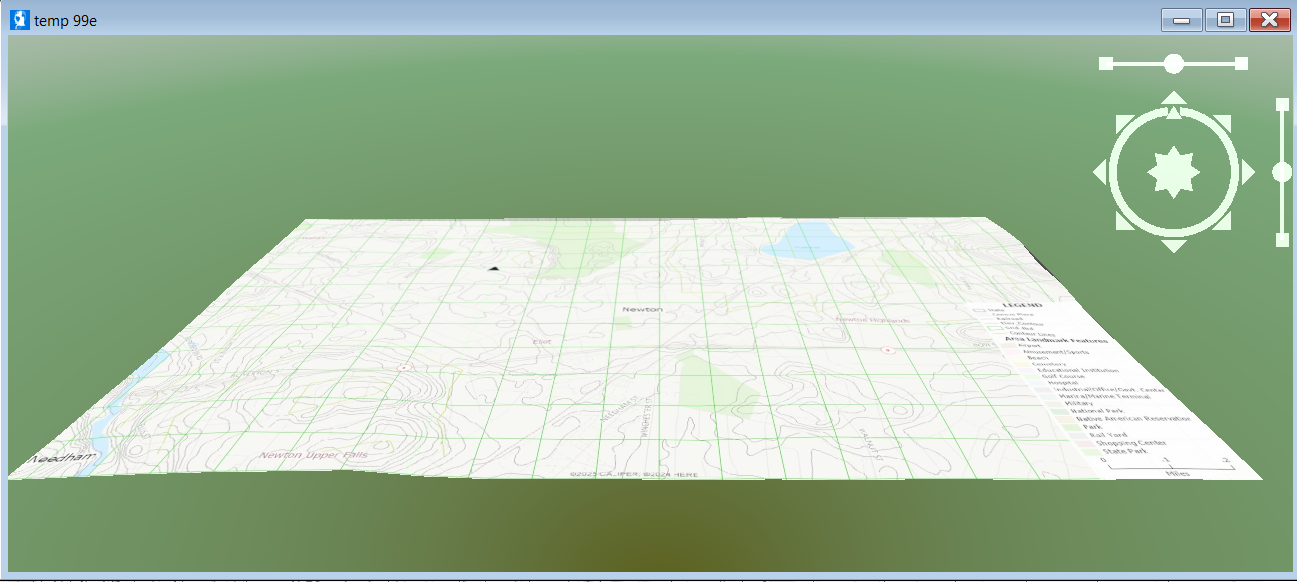Click the horizontal slider's round handle

click(x=1174, y=64)
